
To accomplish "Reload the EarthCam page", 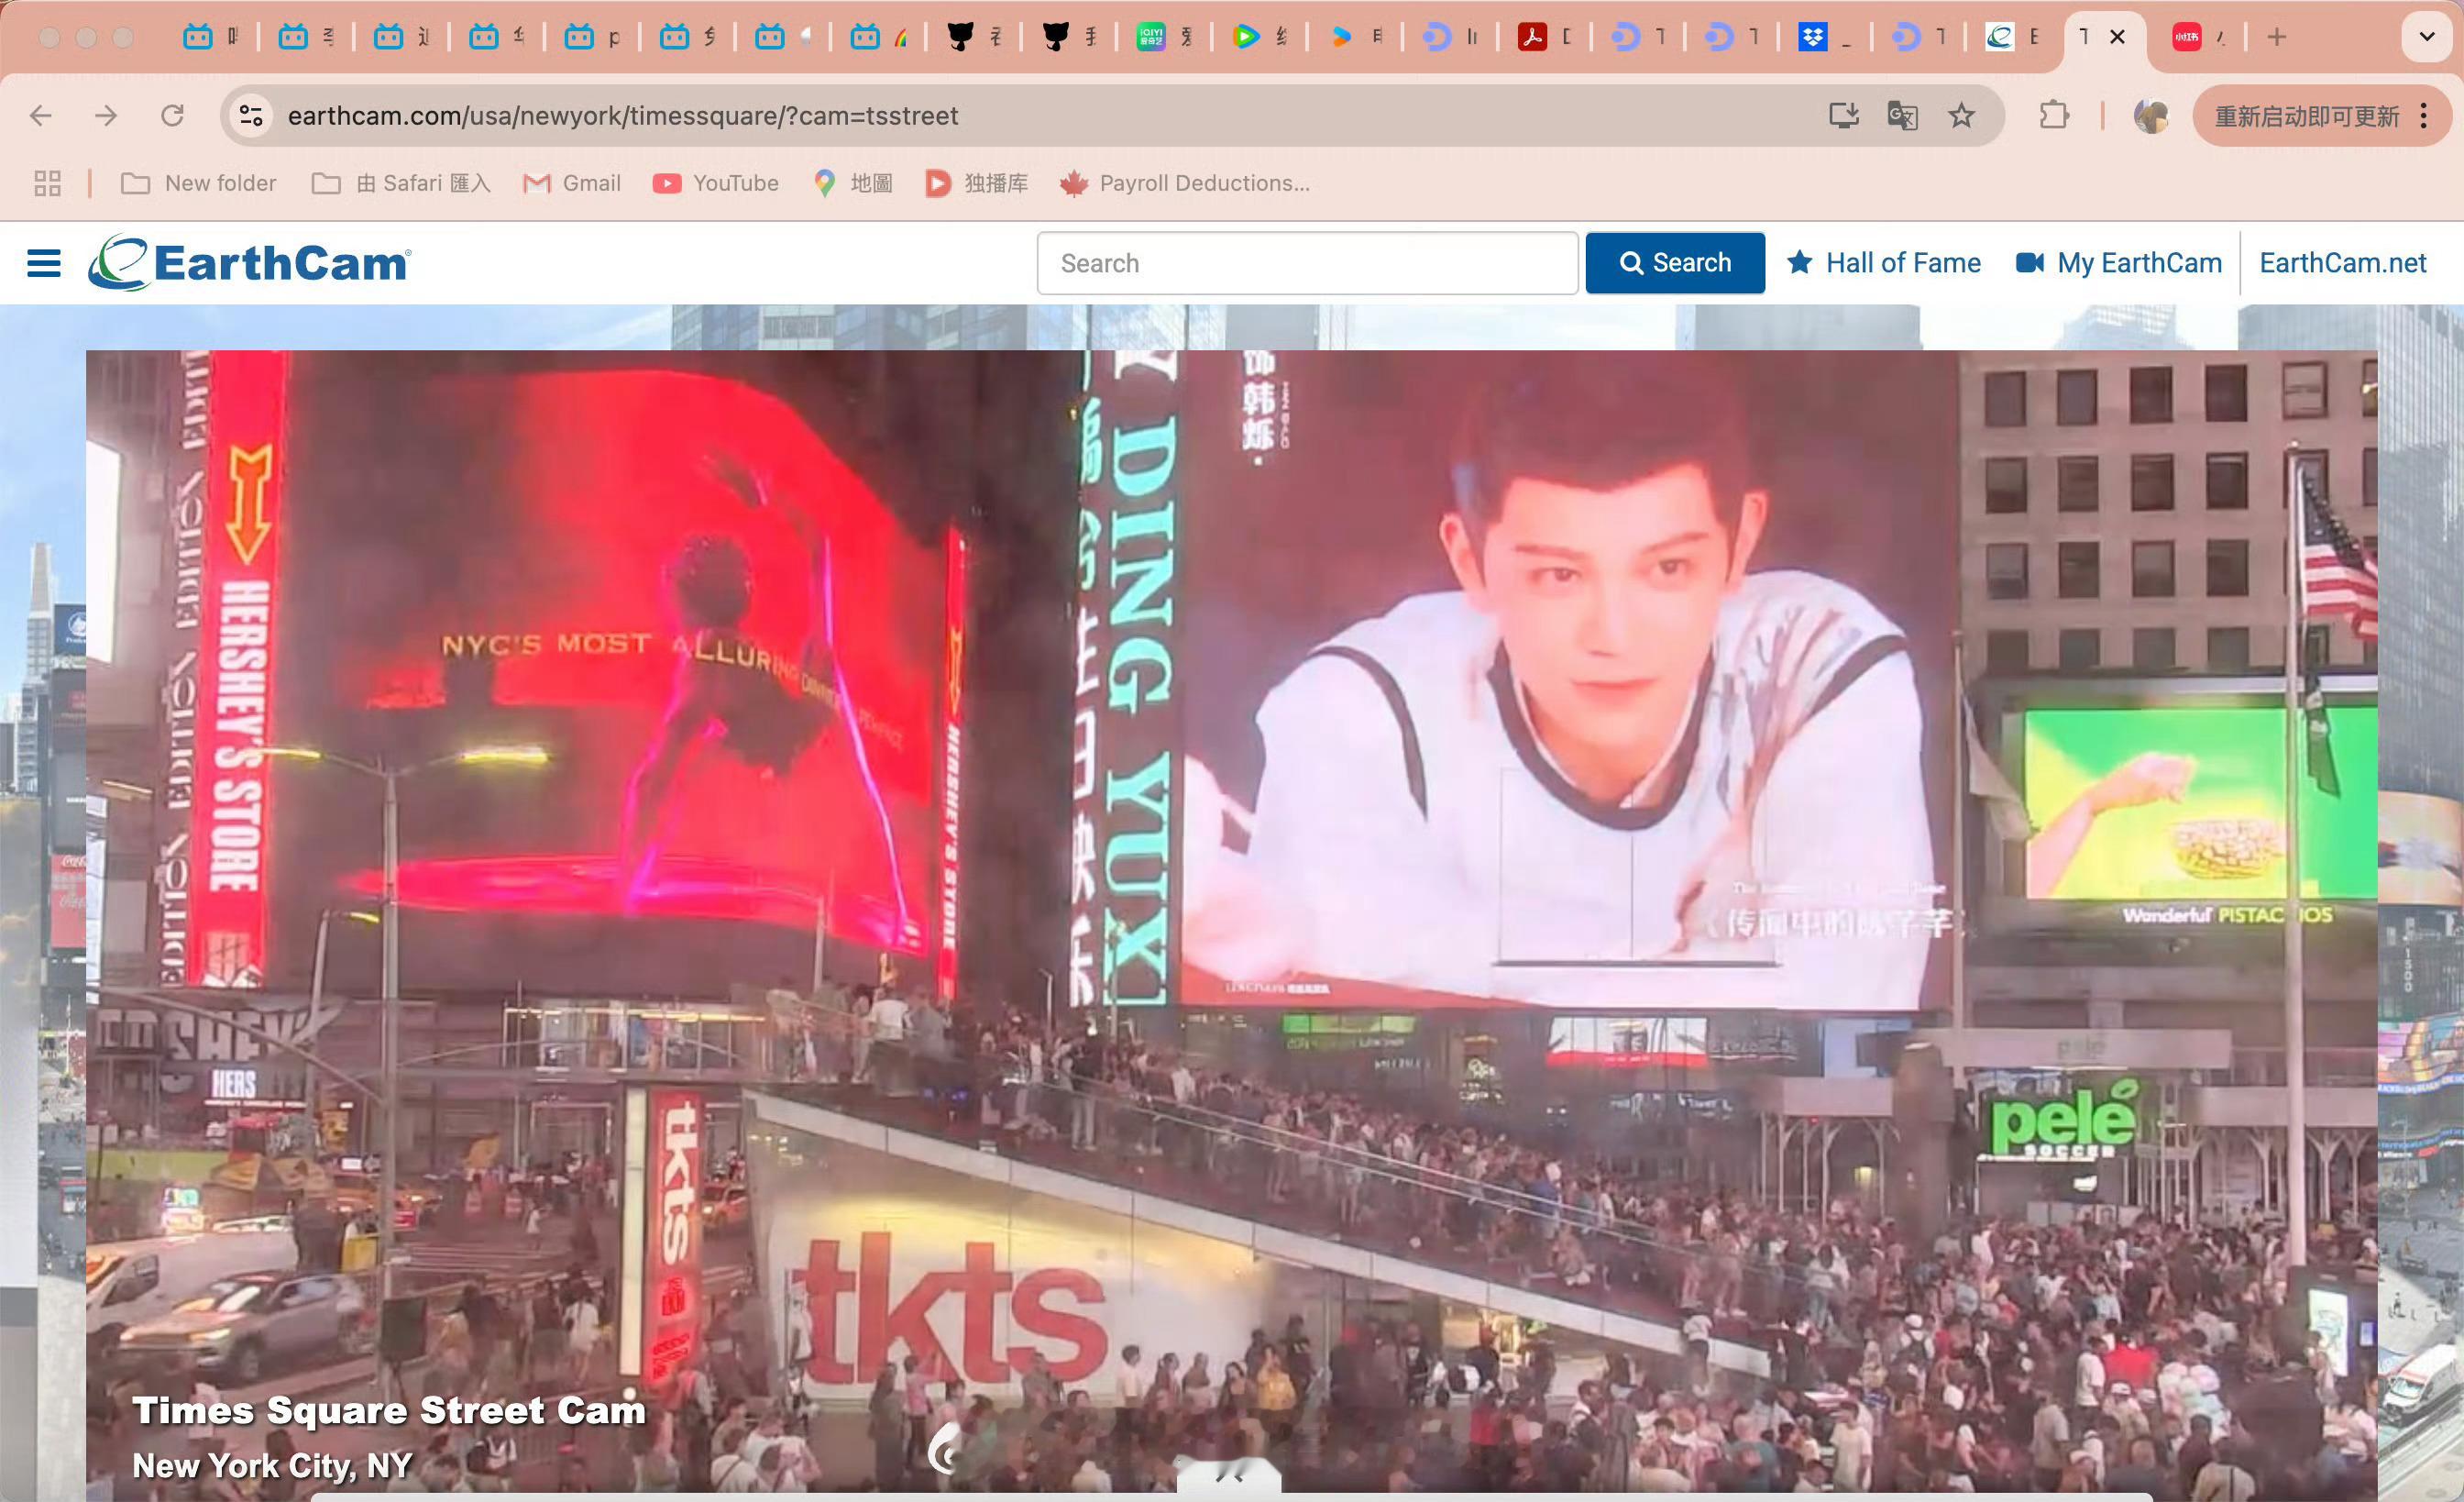I will pos(173,116).
